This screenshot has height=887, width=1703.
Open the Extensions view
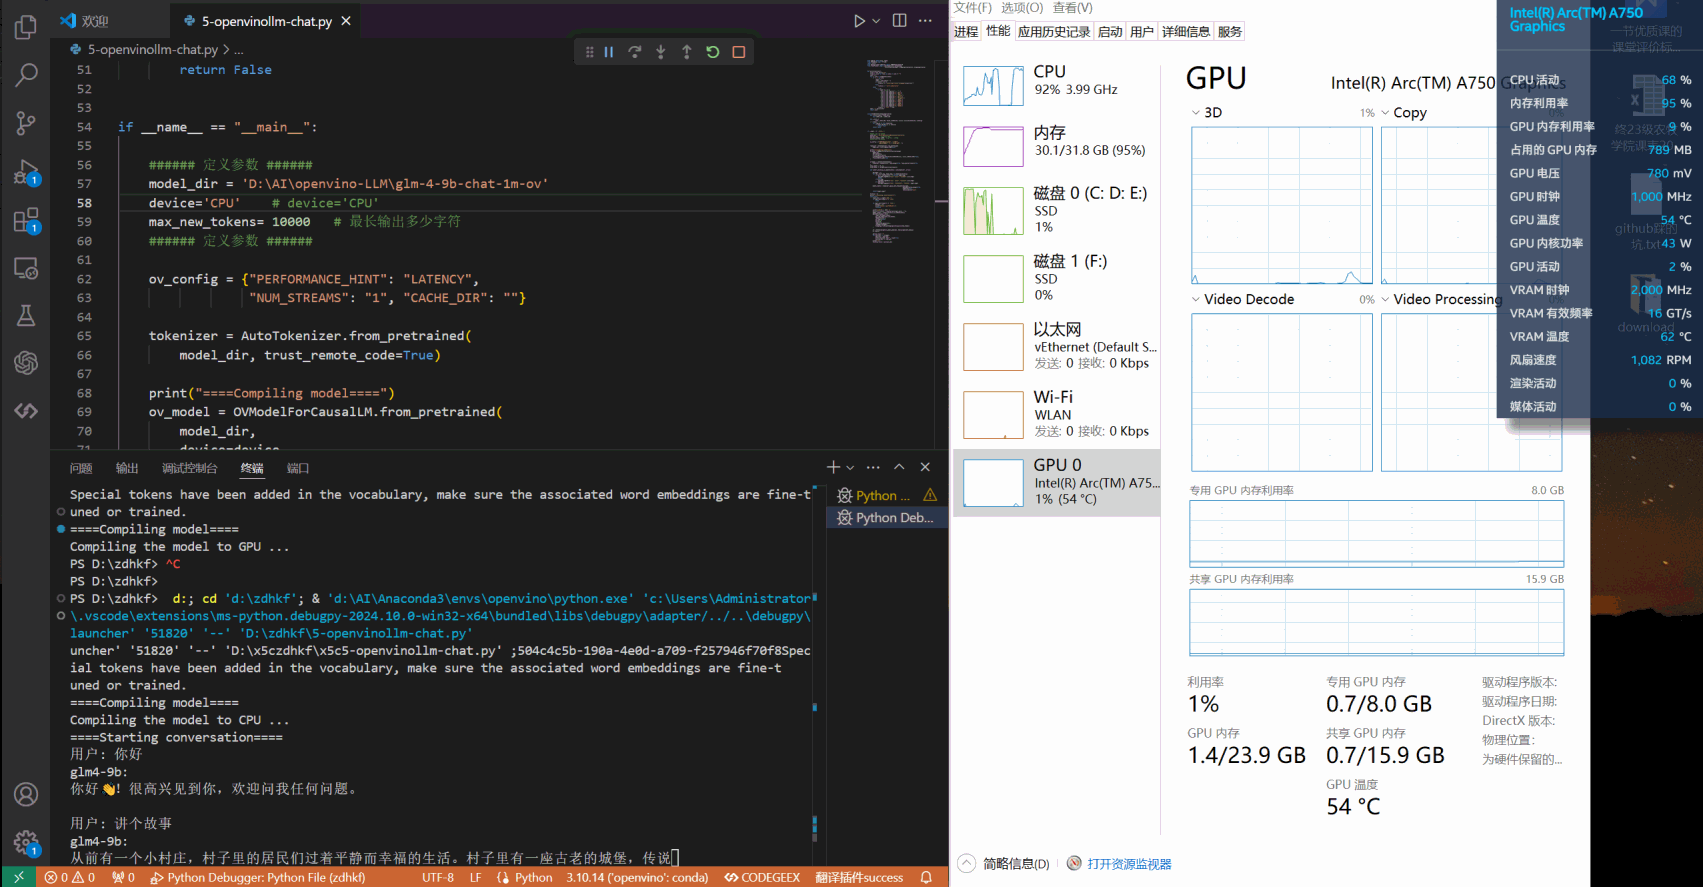26,220
